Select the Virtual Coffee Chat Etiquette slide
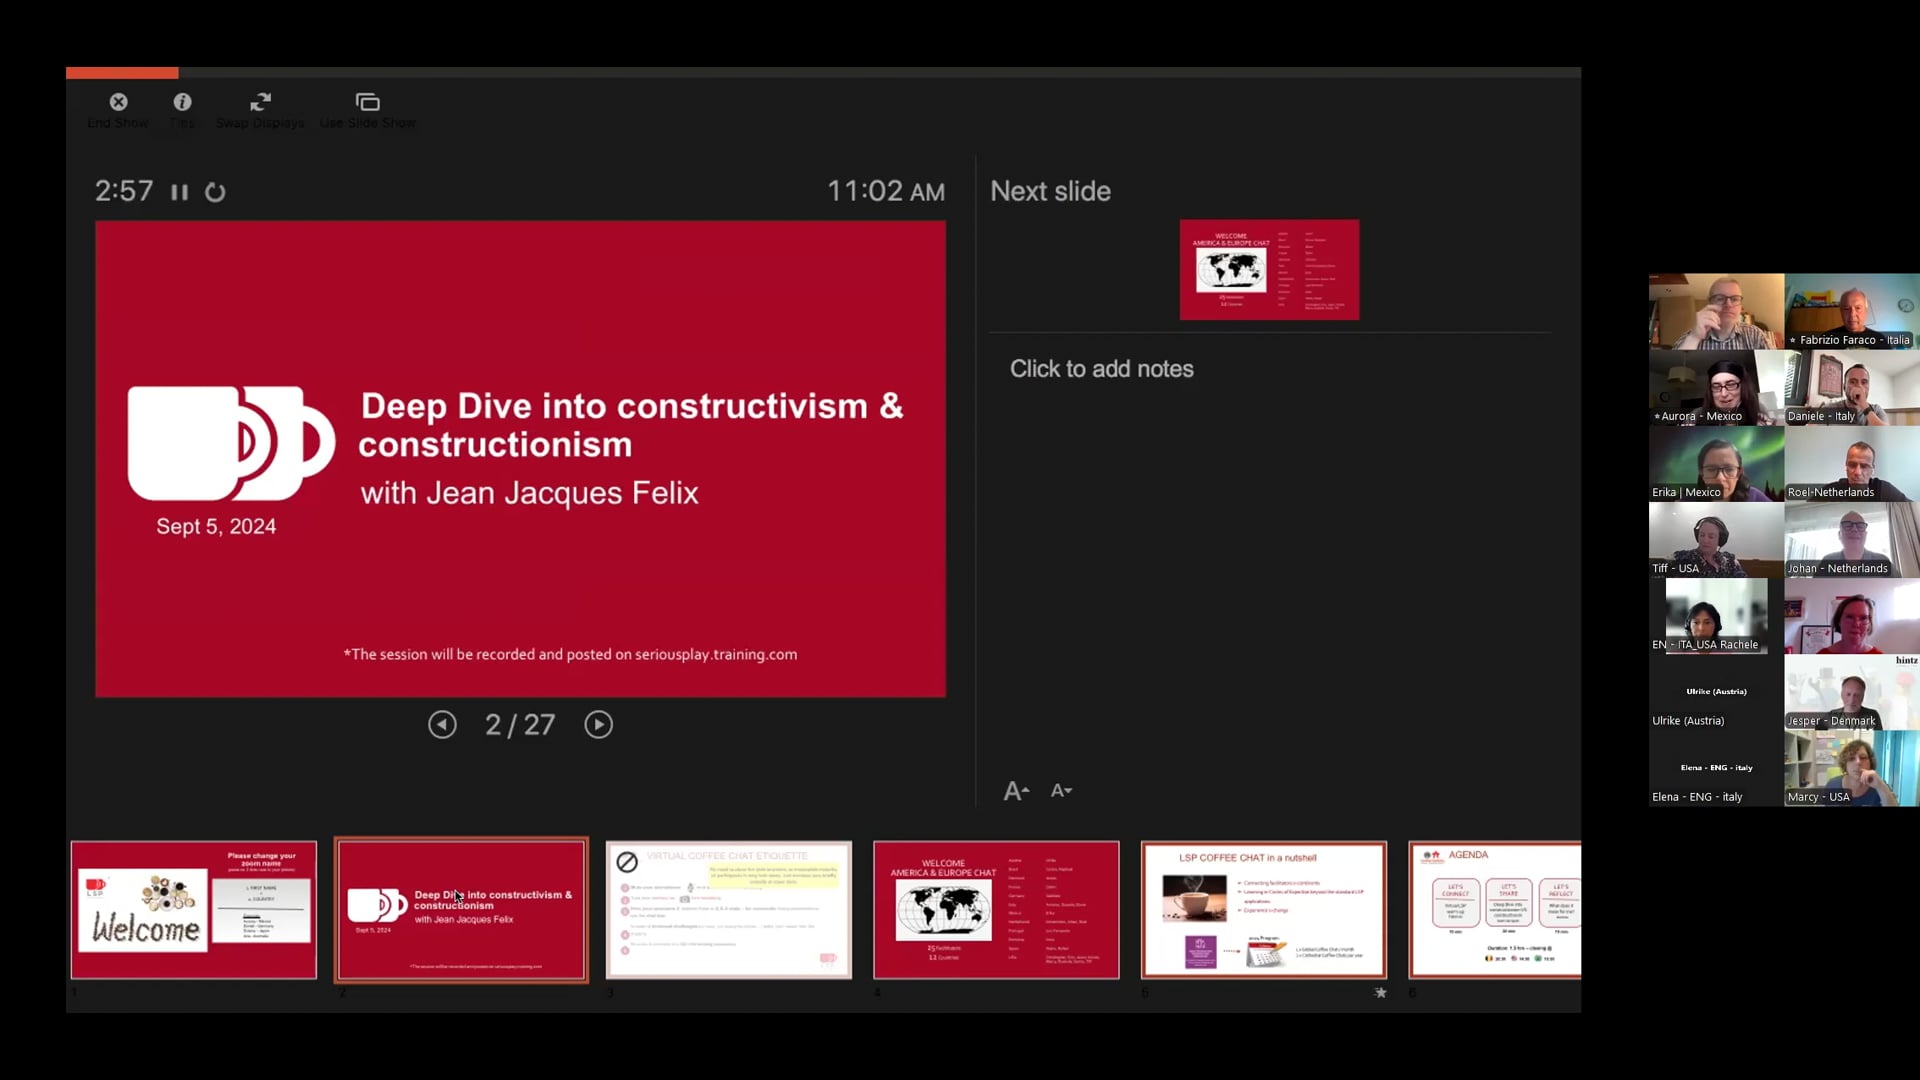1920x1080 pixels. click(728, 910)
